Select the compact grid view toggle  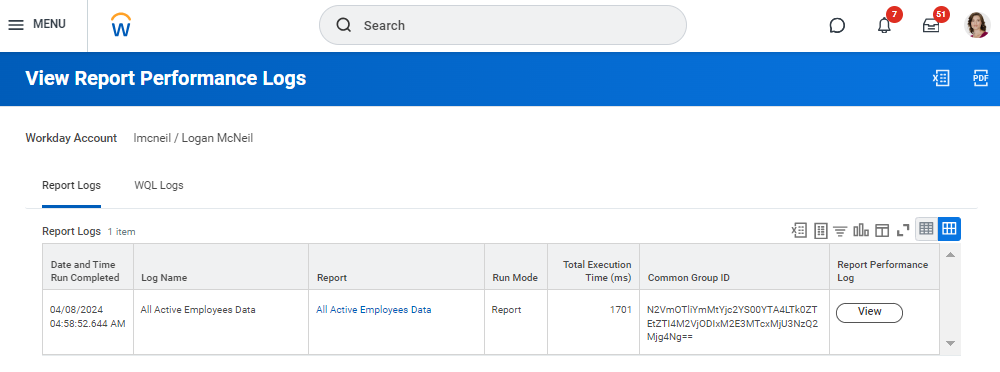tap(927, 228)
